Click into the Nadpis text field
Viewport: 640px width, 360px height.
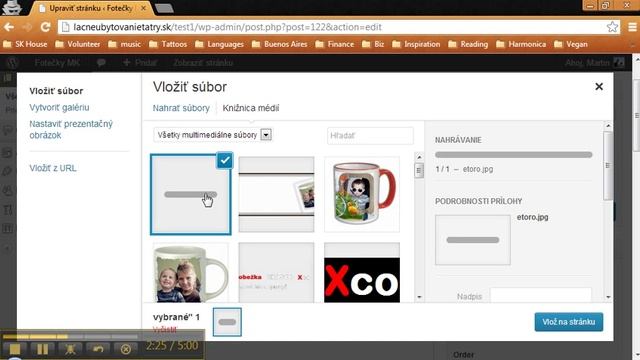(541, 296)
